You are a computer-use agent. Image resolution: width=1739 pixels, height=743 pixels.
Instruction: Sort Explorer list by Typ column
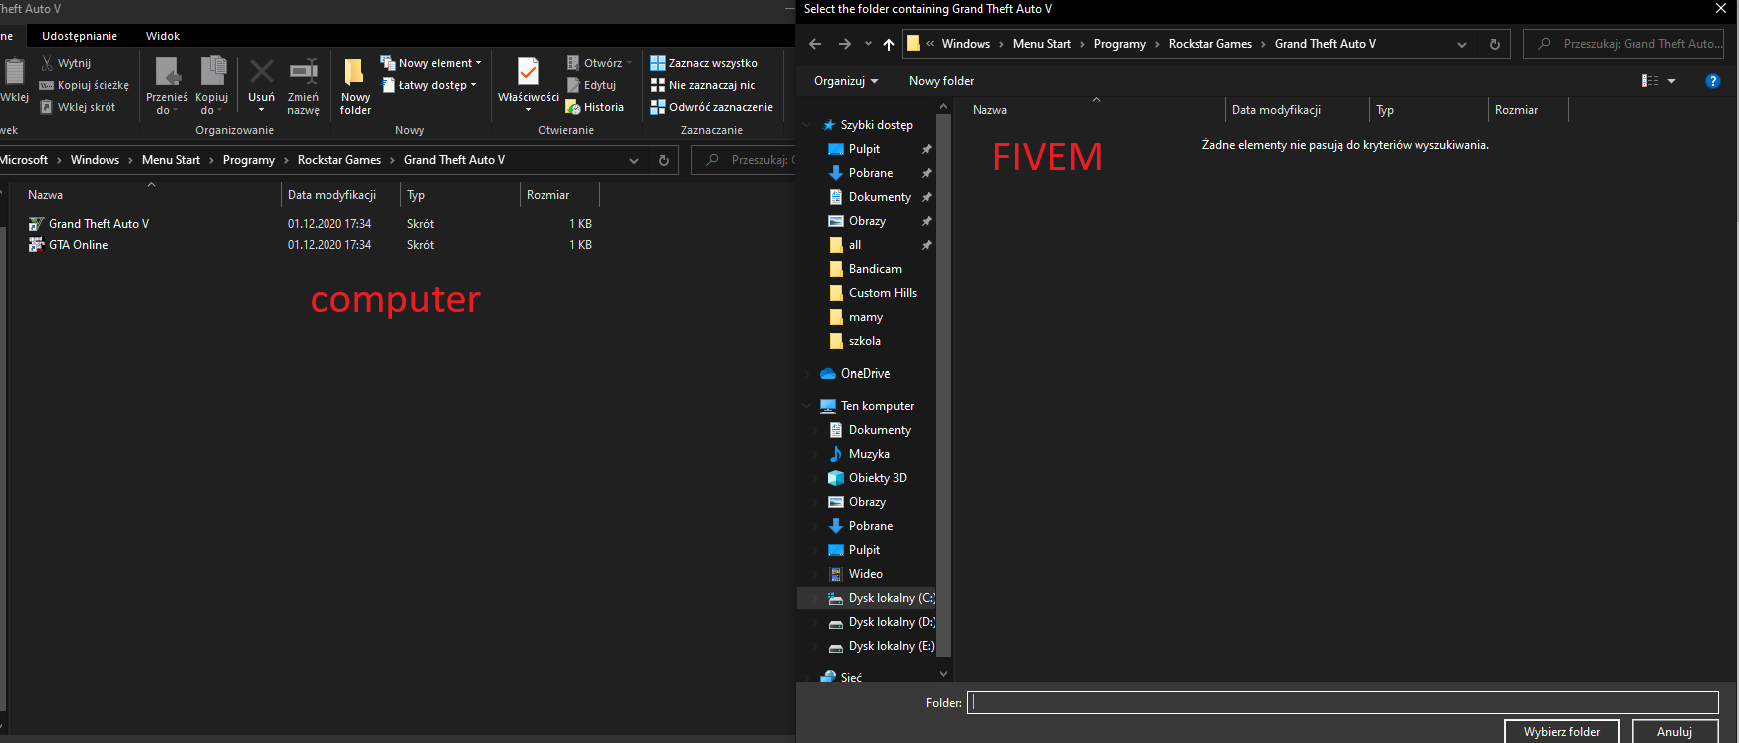[460, 195]
